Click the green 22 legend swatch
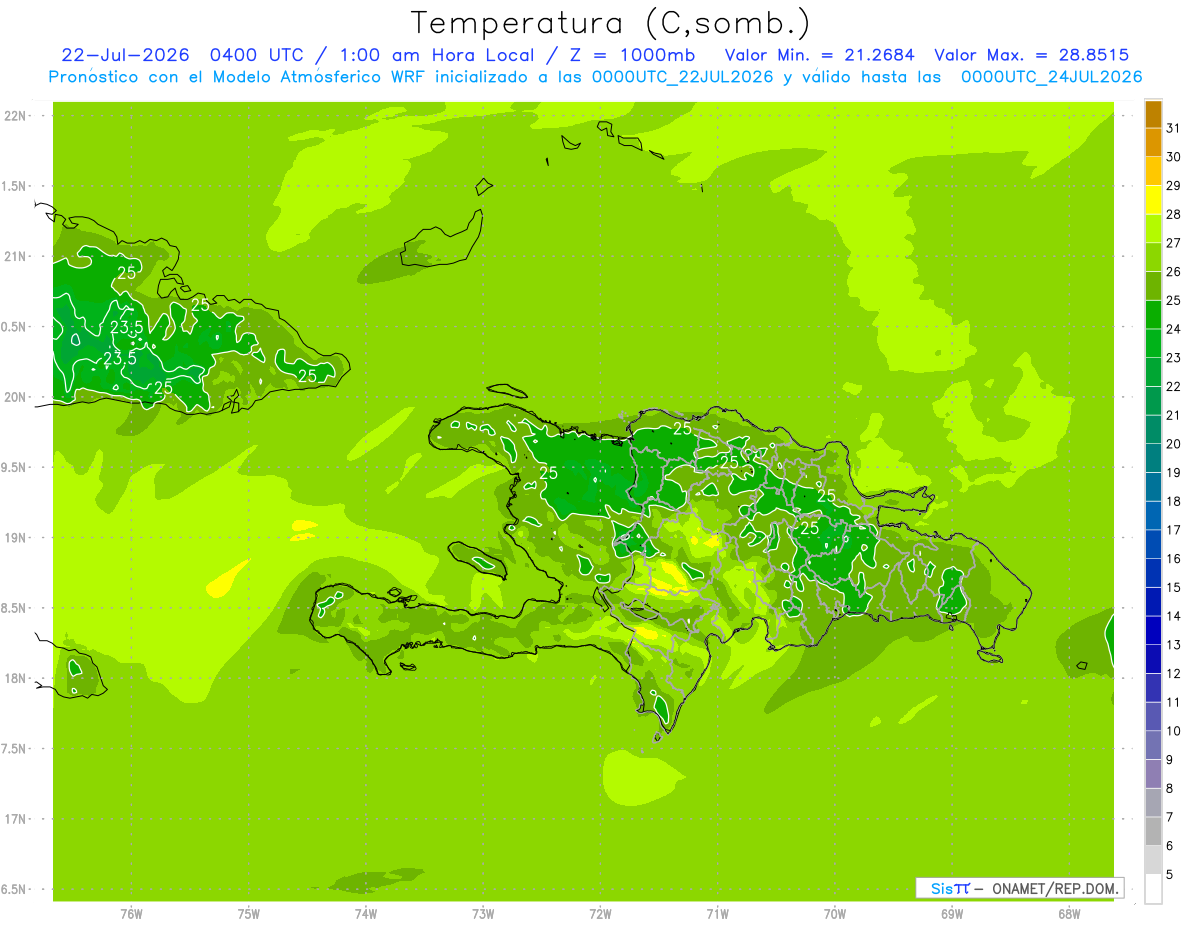The image size is (1200, 927). [1153, 372]
